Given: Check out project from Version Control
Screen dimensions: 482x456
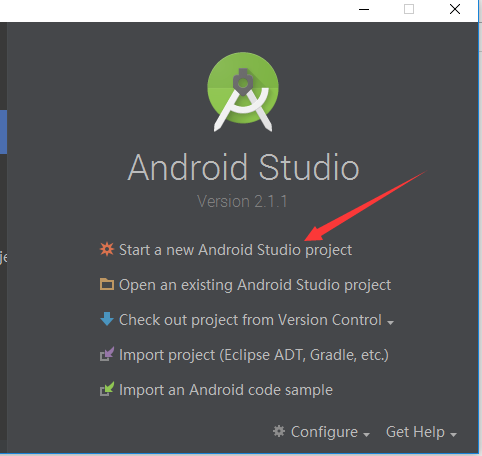Looking at the screenshot, I should [x=250, y=320].
